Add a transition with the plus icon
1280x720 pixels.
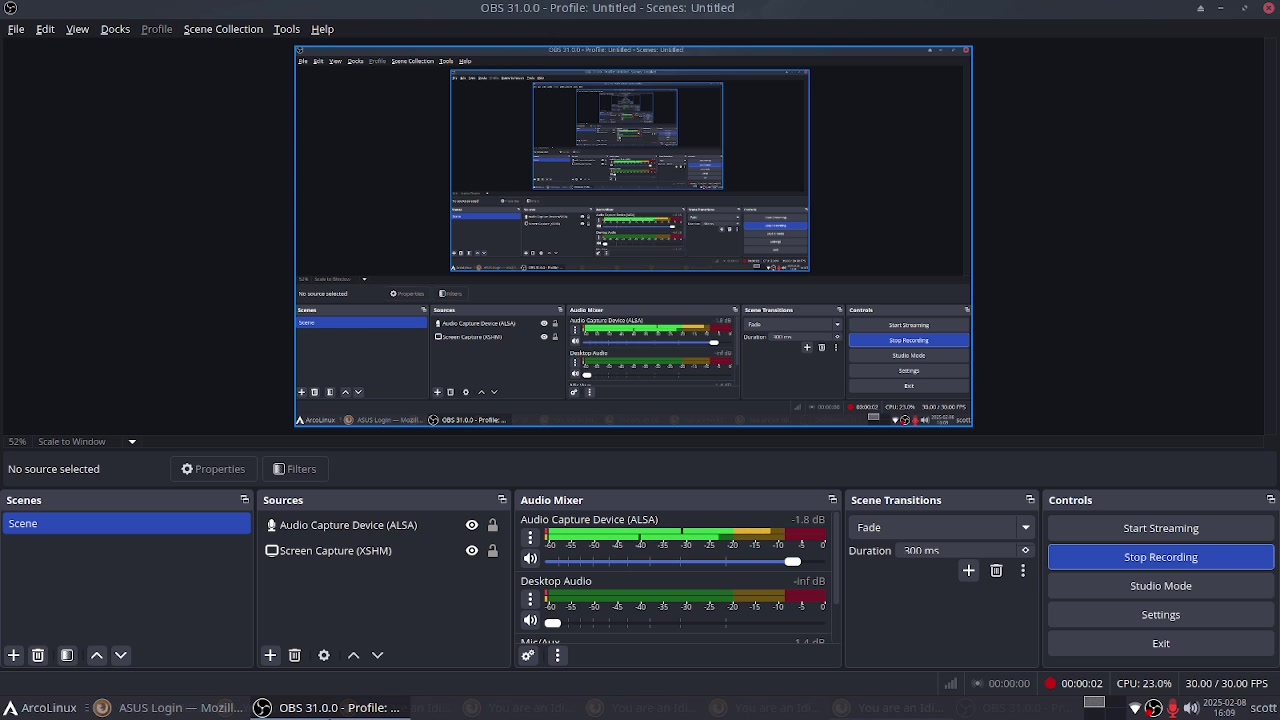pos(968,571)
